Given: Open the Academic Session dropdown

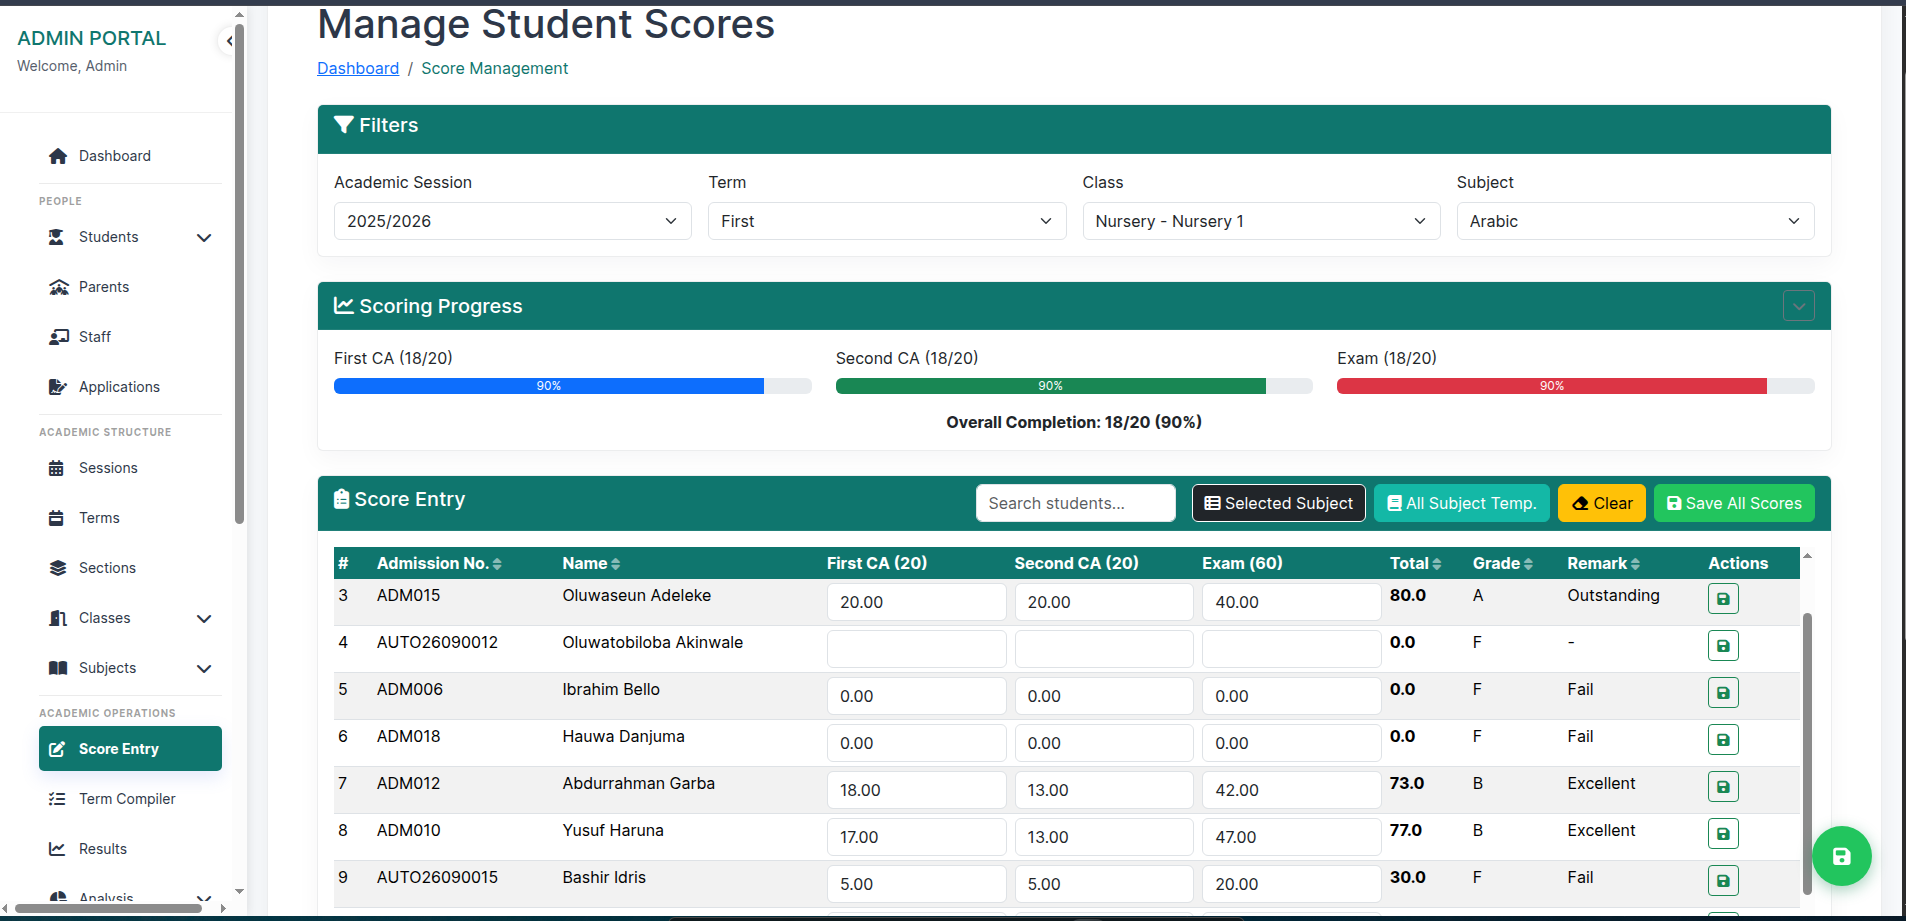Looking at the screenshot, I should 512,221.
